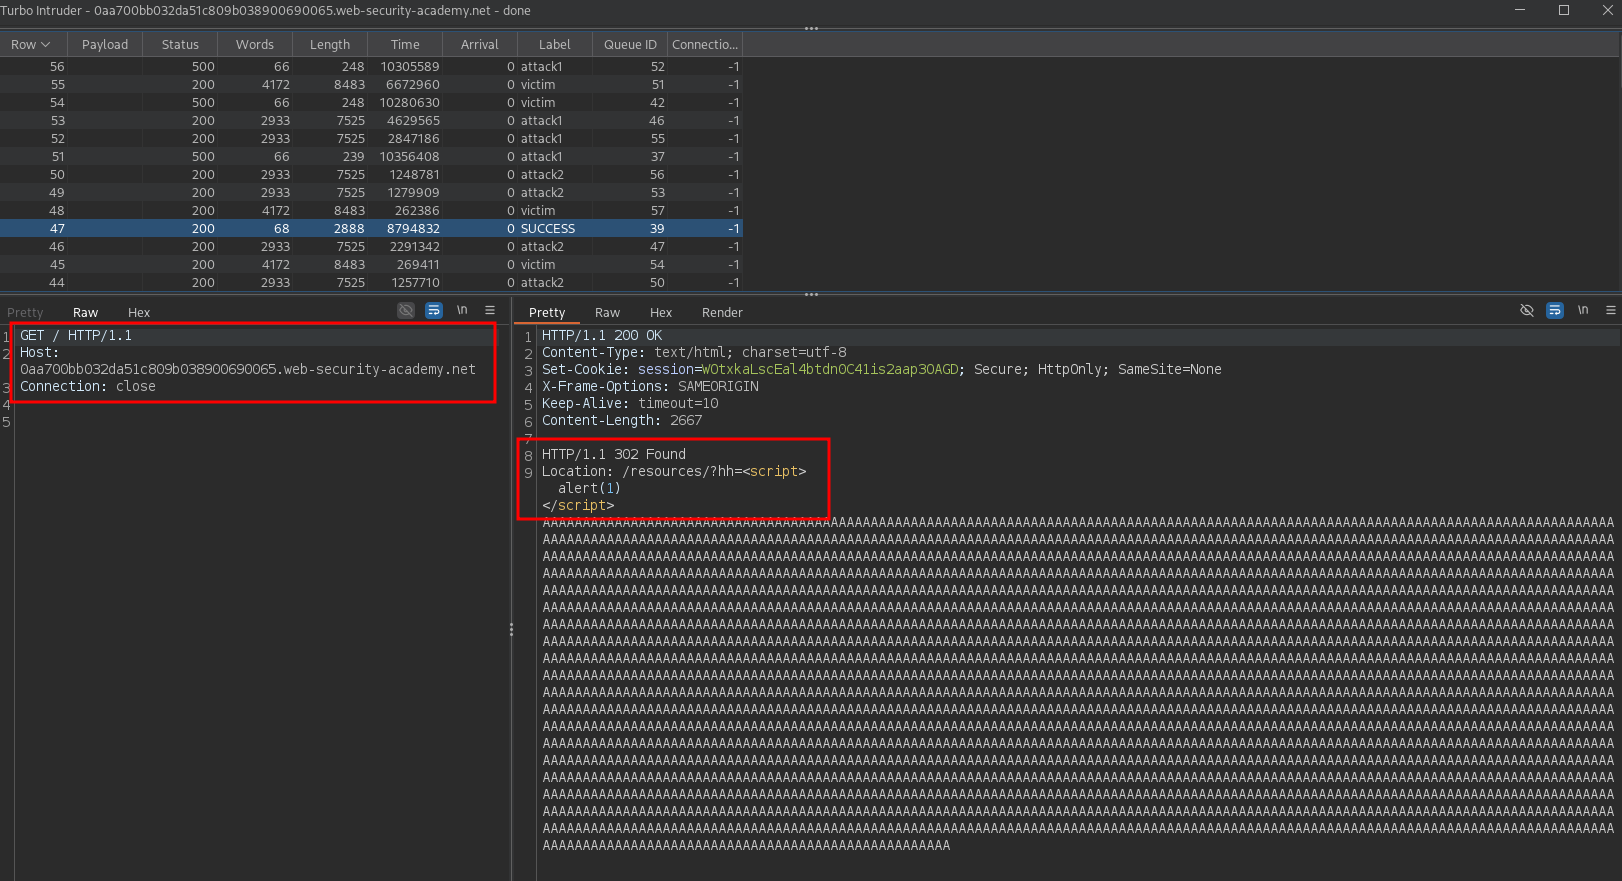The image size is (1622, 881).
Task: Sort by Payload column header
Action: [105, 45]
